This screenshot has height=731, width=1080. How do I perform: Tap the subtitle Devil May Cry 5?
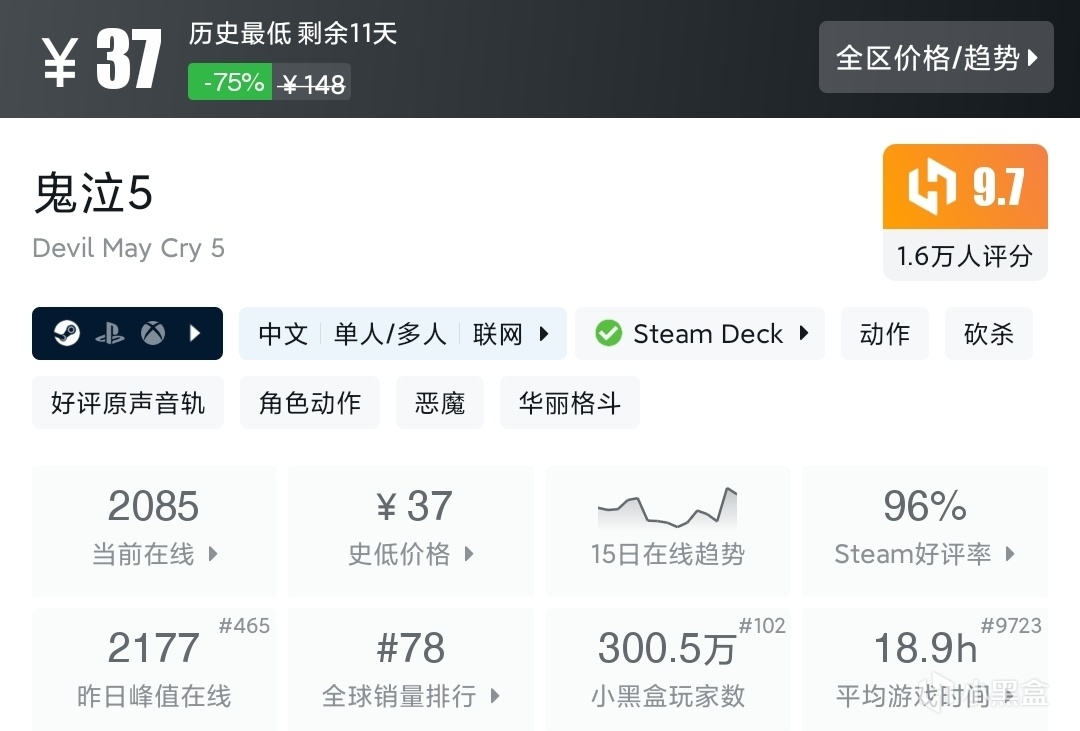(129, 248)
